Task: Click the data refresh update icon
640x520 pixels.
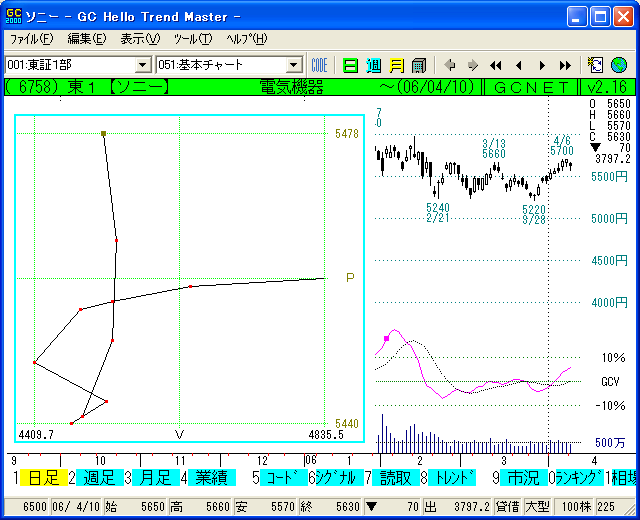Action: [x=596, y=65]
